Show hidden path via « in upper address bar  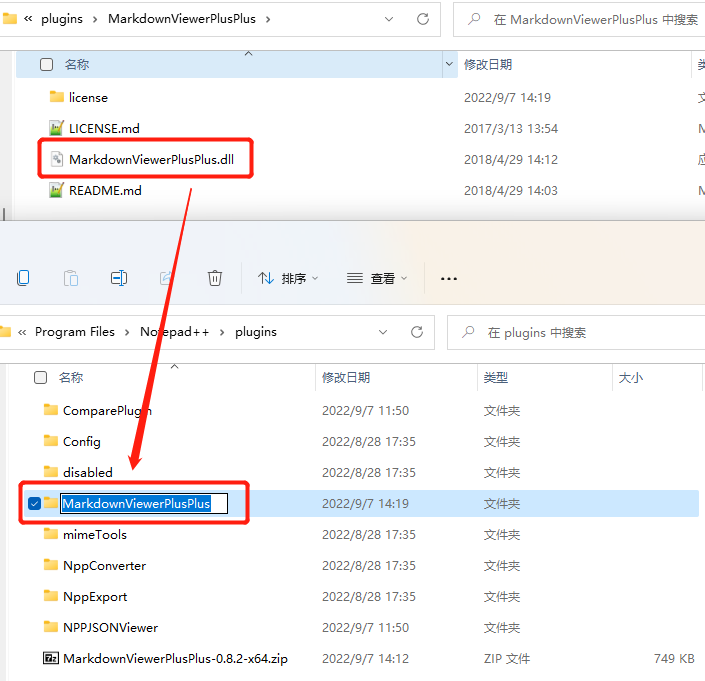click(x=28, y=19)
